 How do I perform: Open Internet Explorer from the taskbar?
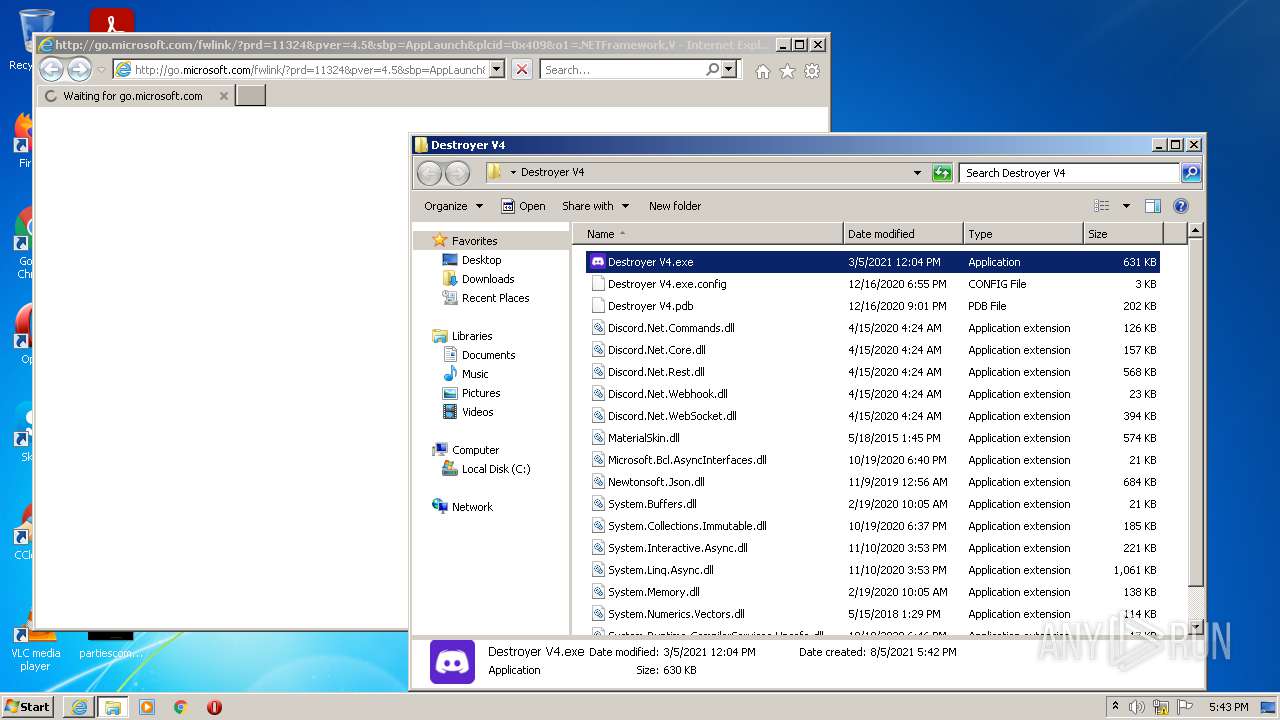click(x=79, y=707)
